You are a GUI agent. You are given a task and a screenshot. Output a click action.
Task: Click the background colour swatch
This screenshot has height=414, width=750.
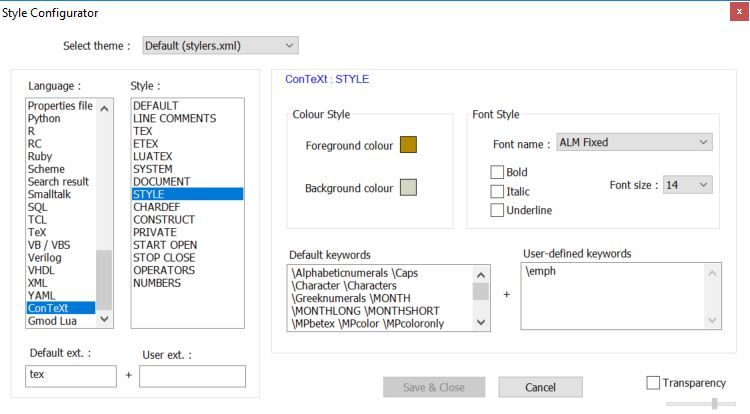[407, 187]
